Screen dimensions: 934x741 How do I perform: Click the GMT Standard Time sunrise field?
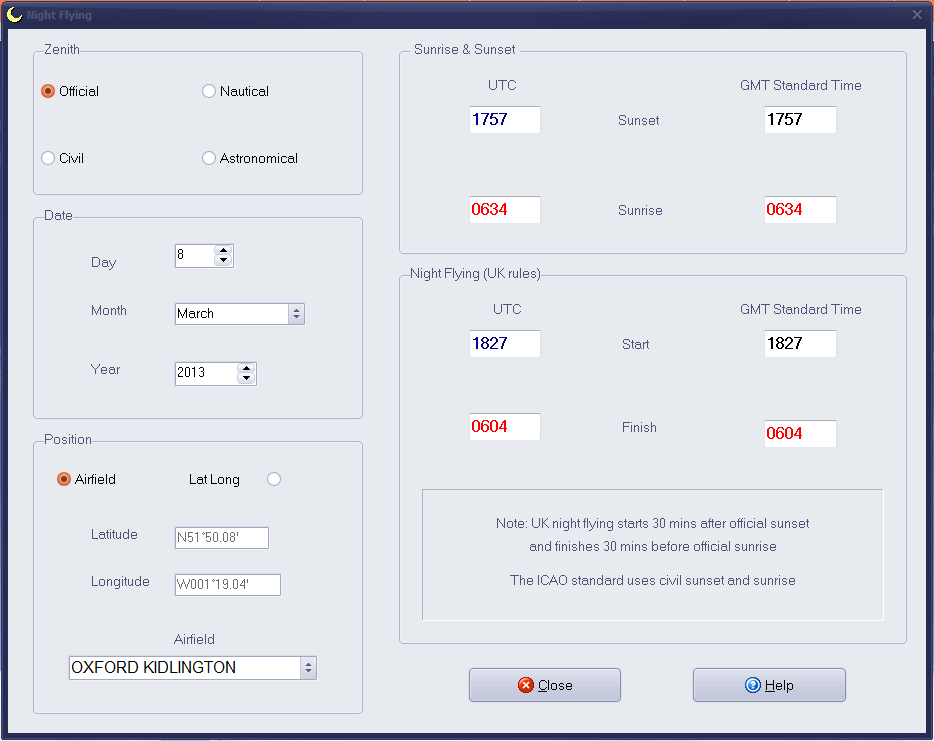click(800, 210)
